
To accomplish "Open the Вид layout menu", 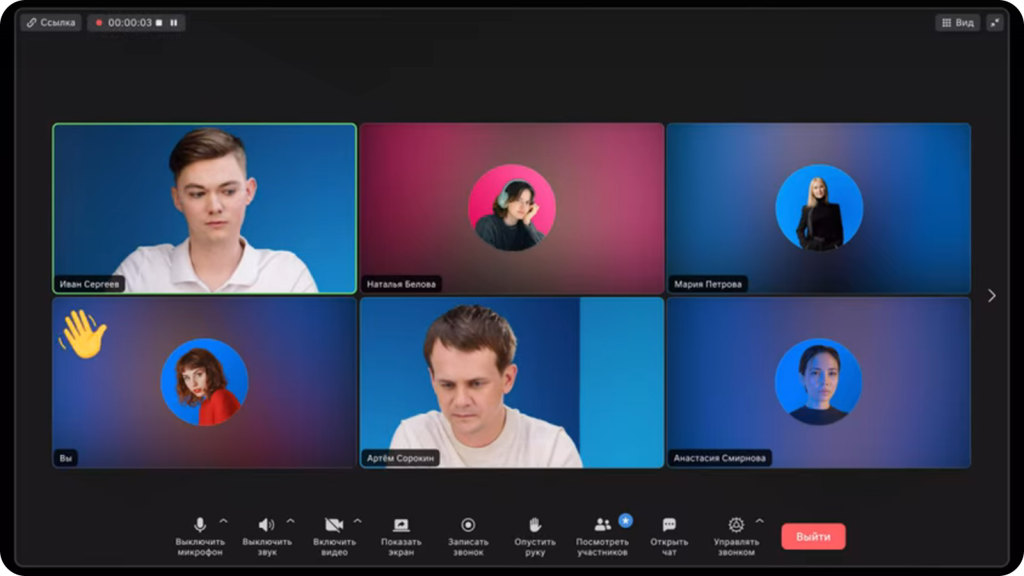I will pyautogui.click(x=957, y=22).
